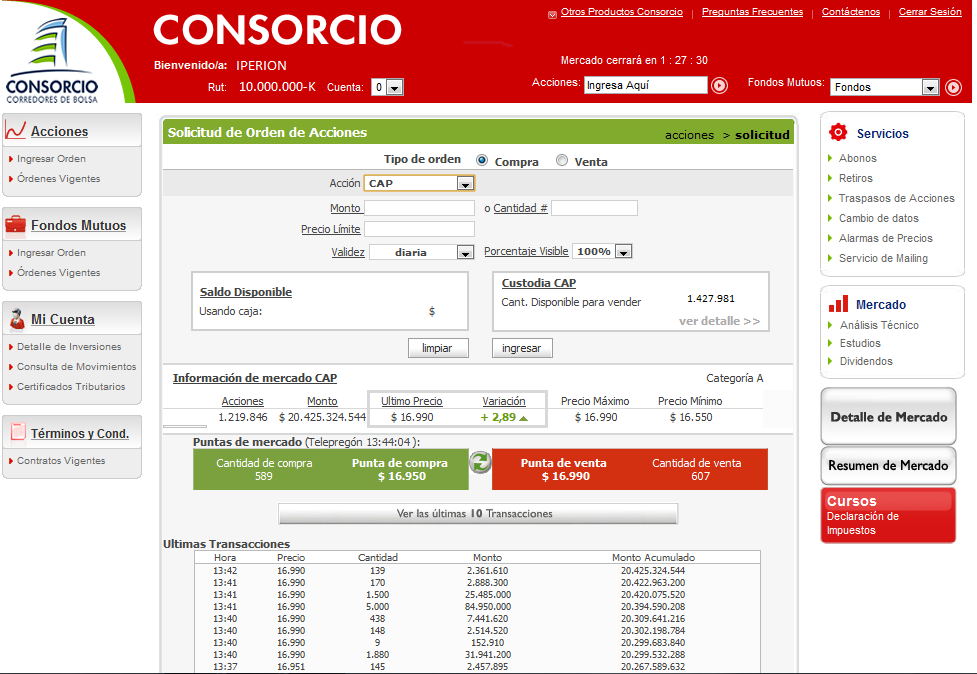This screenshot has width=977, height=674.
Task: Open Detalle de Inversiones
Action: [x=69, y=347]
